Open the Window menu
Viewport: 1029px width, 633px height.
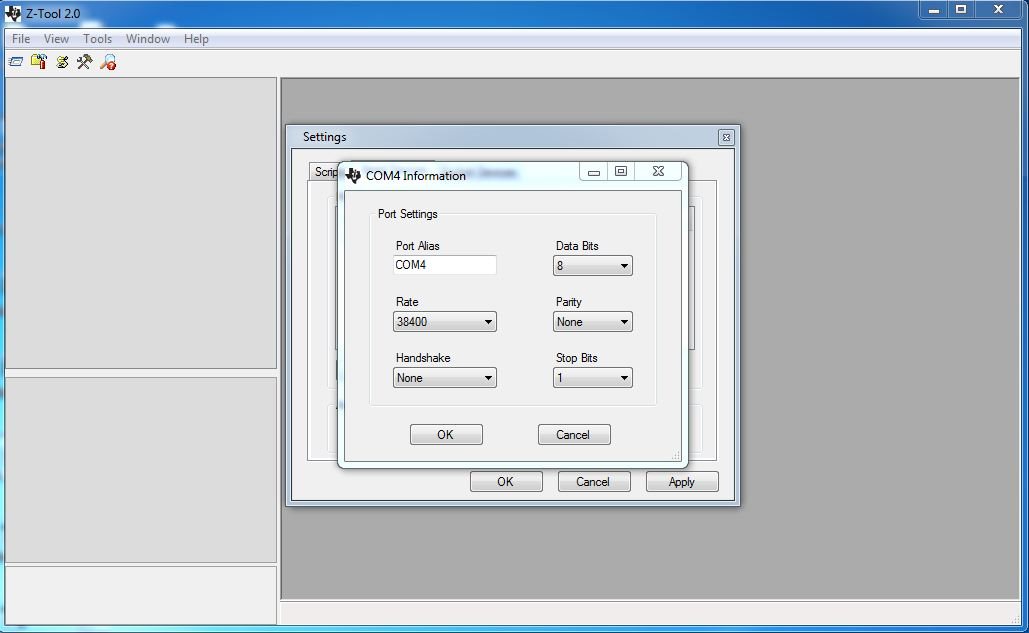148,39
